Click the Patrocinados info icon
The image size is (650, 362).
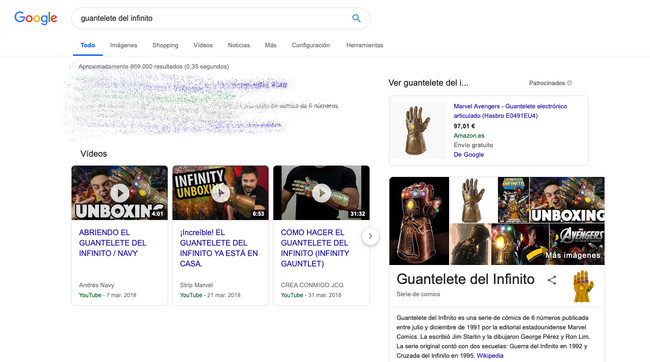(570, 83)
